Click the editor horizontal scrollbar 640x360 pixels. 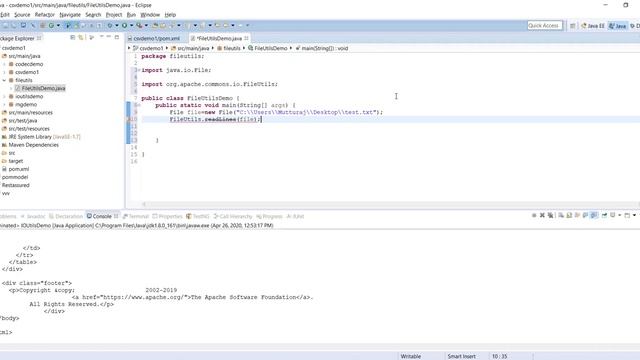(x=390, y=204)
